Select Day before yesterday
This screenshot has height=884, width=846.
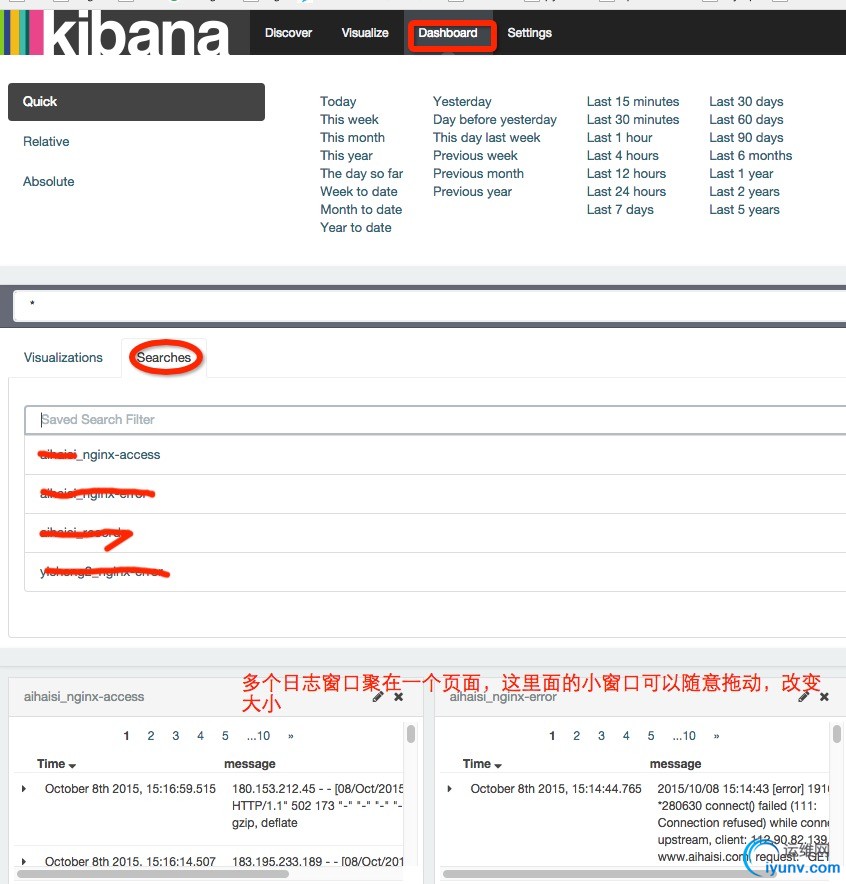tap(495, 120)
